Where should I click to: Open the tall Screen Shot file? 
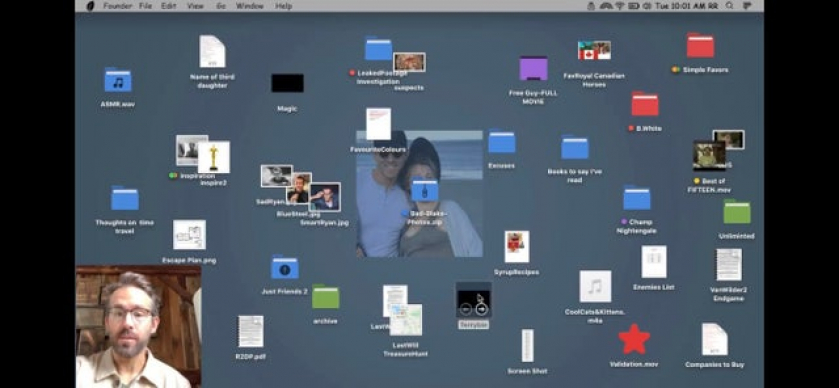coord(528,346)
